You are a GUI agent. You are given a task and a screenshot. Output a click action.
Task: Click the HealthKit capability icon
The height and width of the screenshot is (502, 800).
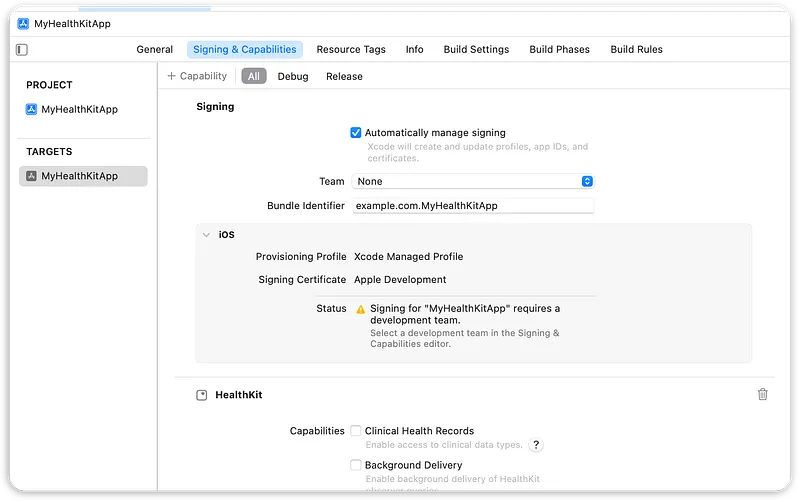202,395
